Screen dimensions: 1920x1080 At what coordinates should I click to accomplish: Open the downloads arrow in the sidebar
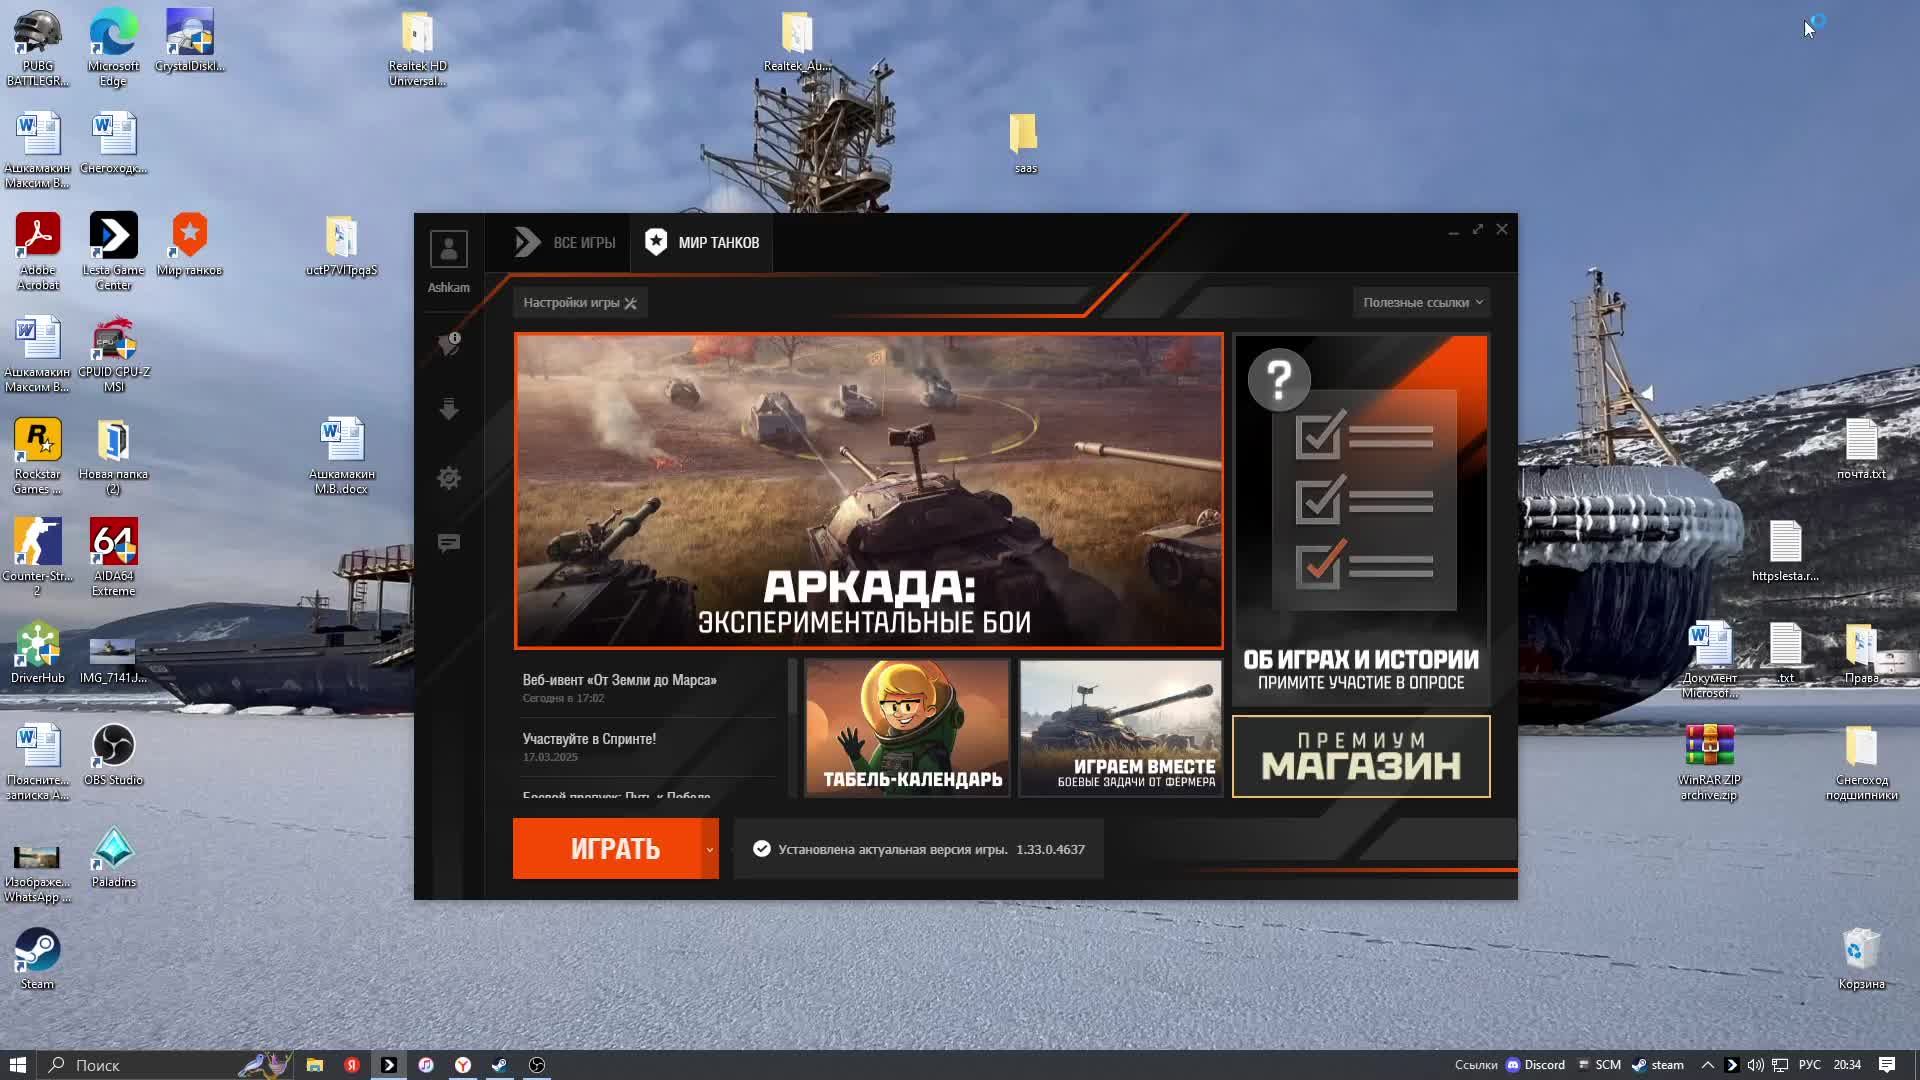point(449,409)
